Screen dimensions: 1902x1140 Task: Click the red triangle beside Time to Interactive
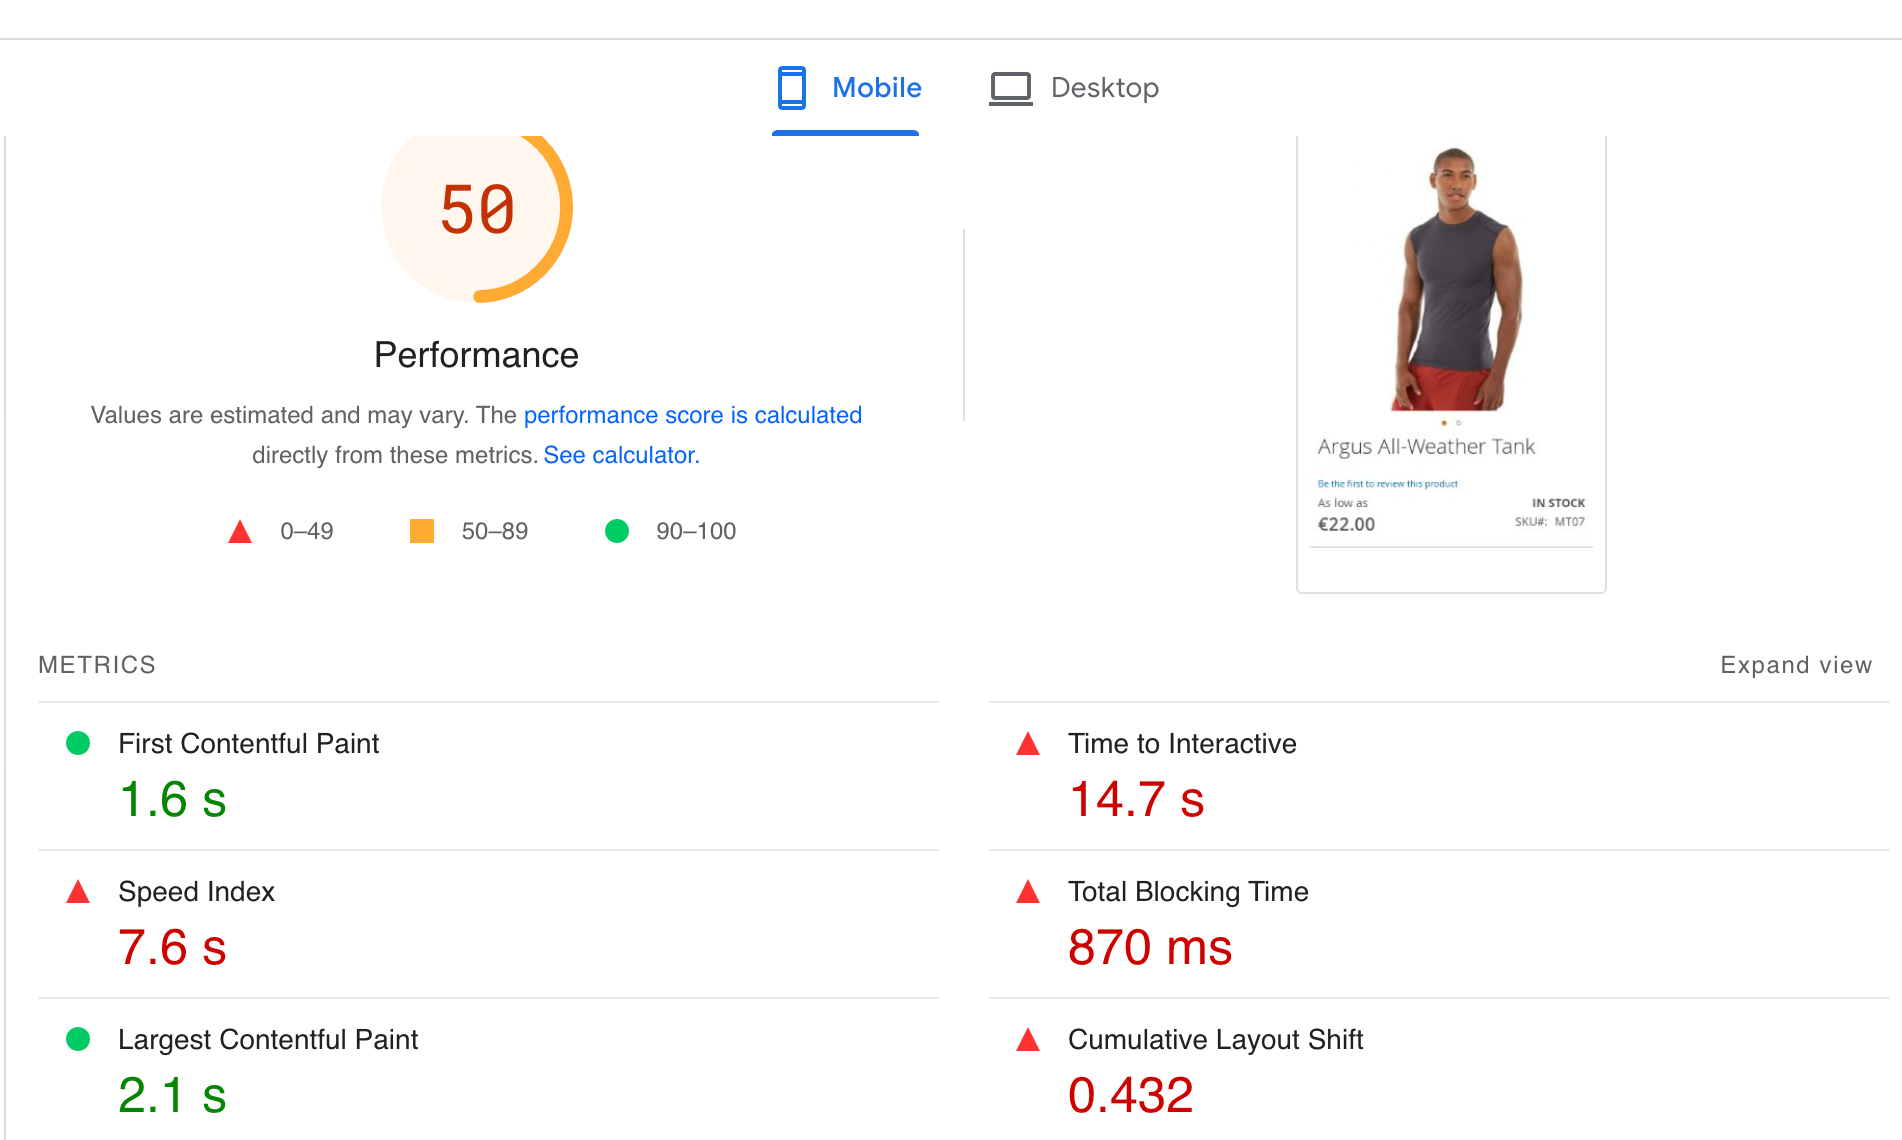(1027, 744)
